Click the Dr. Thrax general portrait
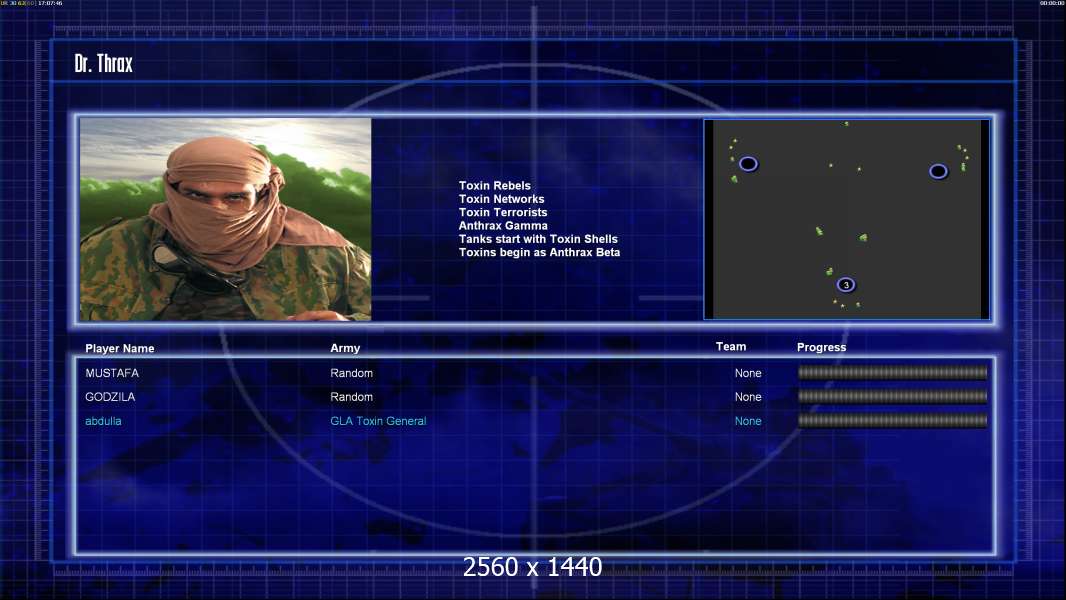Image resolution: width=1066 pixels, height=600 pixels. pos(226,219)
